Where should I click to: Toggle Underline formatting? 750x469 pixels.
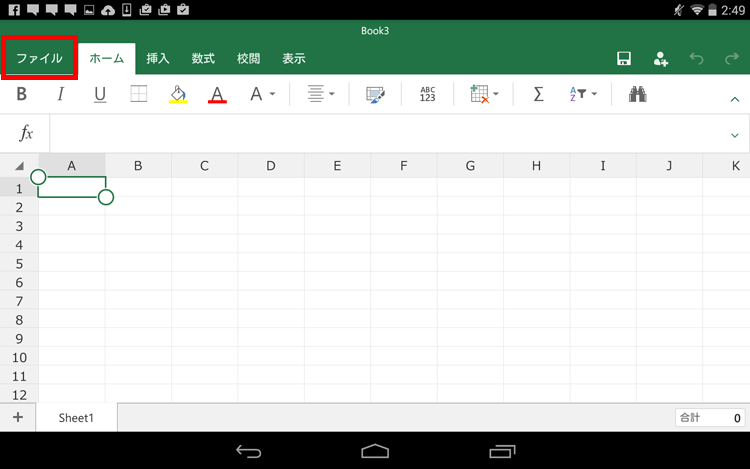100,94
